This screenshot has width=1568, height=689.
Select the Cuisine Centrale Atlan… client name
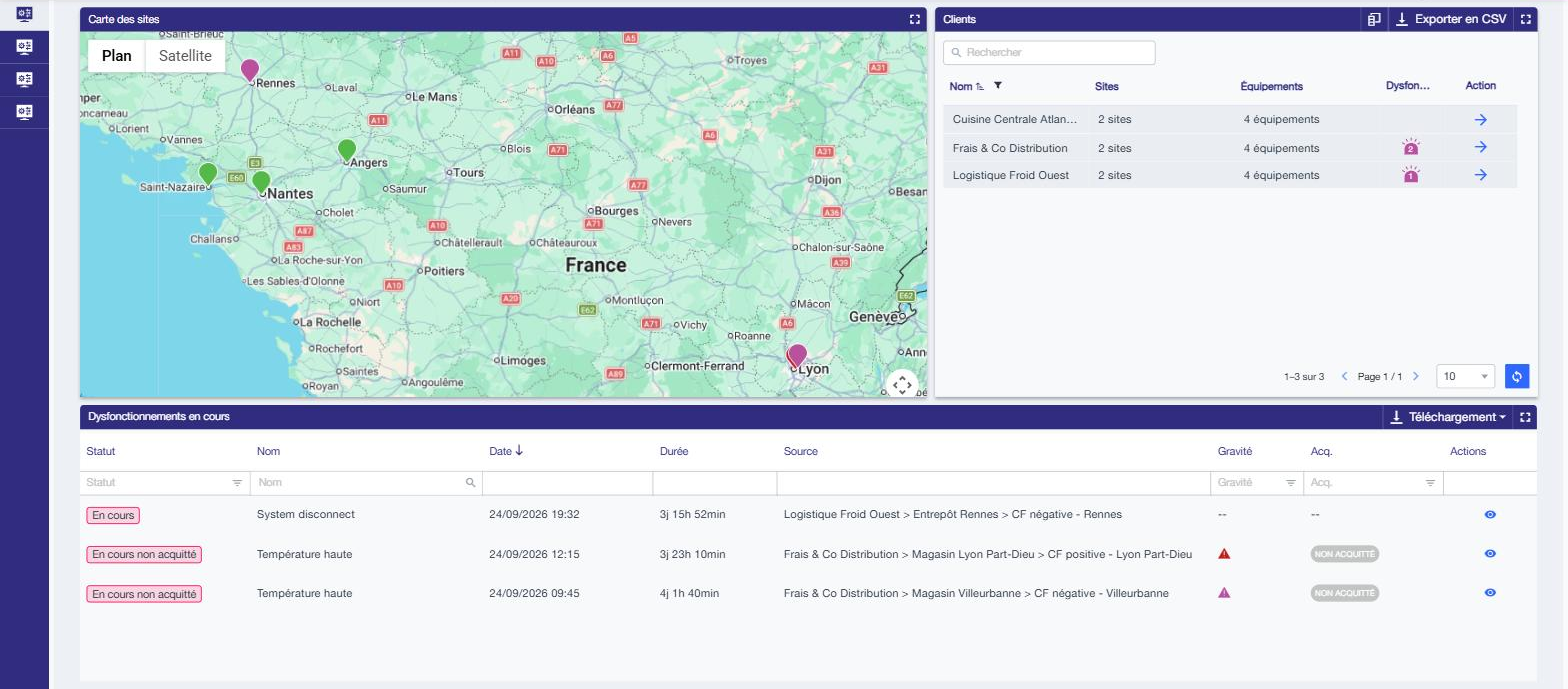point(1015,119)
